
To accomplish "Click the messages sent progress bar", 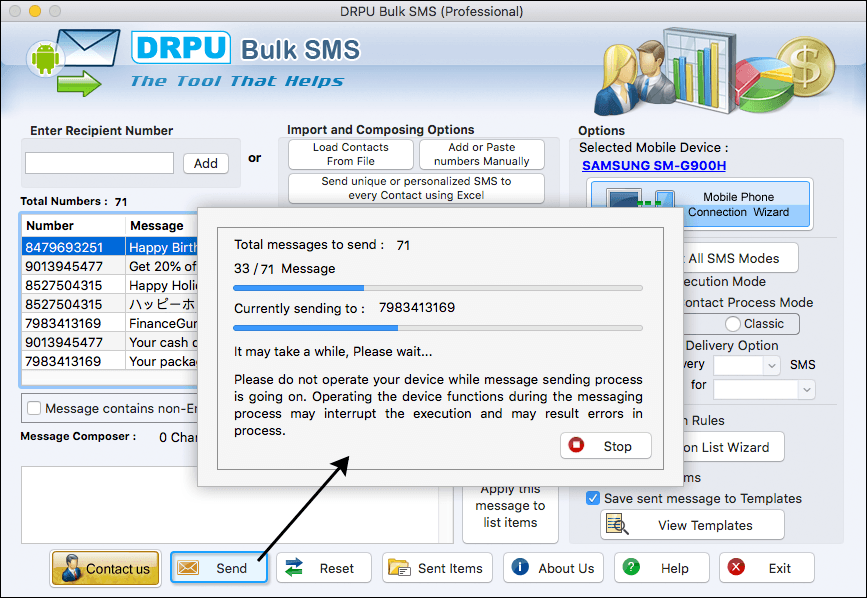I will [x=438, y=288].
